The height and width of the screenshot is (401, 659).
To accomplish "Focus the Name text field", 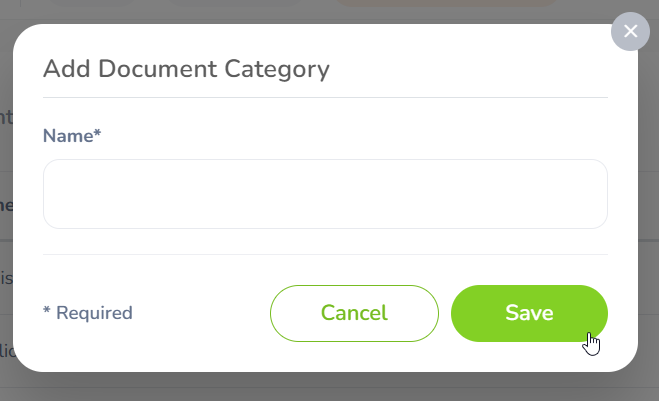I will coord(325,194).
